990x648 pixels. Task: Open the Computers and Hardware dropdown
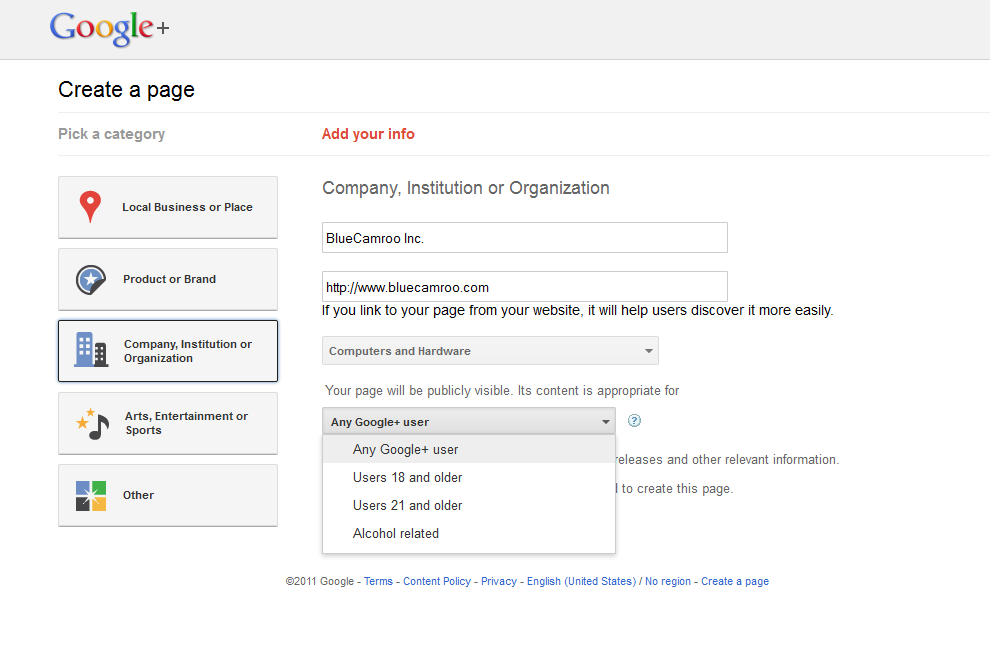click(x=490, y=351)
